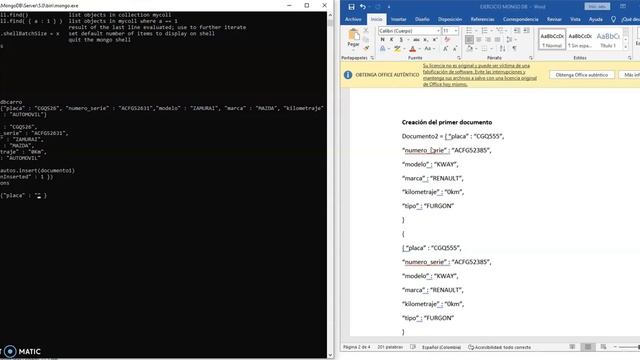This screenshot has width=640, height=360.
Task: Adjust the Word zoom slider
Action: pyautogui.click(x=628, y=347)
